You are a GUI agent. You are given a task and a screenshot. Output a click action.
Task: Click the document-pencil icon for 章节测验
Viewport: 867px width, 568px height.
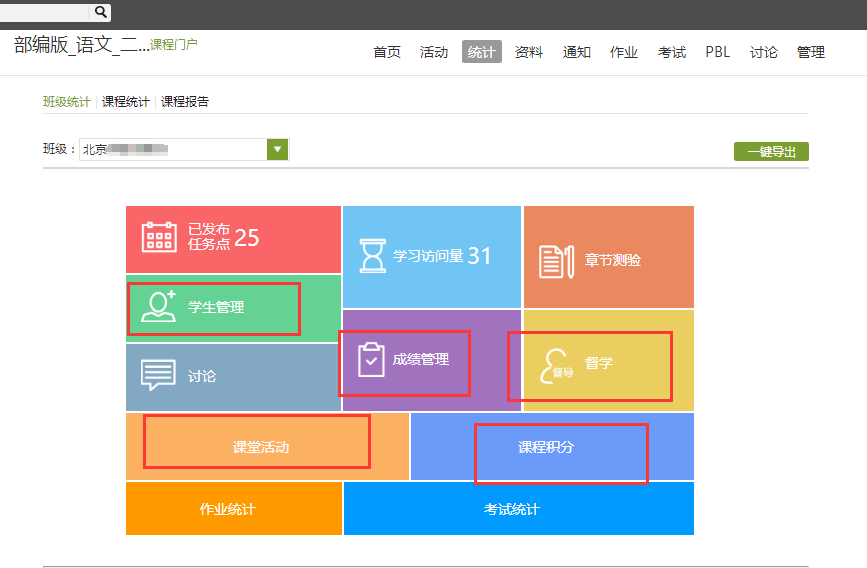pyautogui.click(x=555, y=260)
